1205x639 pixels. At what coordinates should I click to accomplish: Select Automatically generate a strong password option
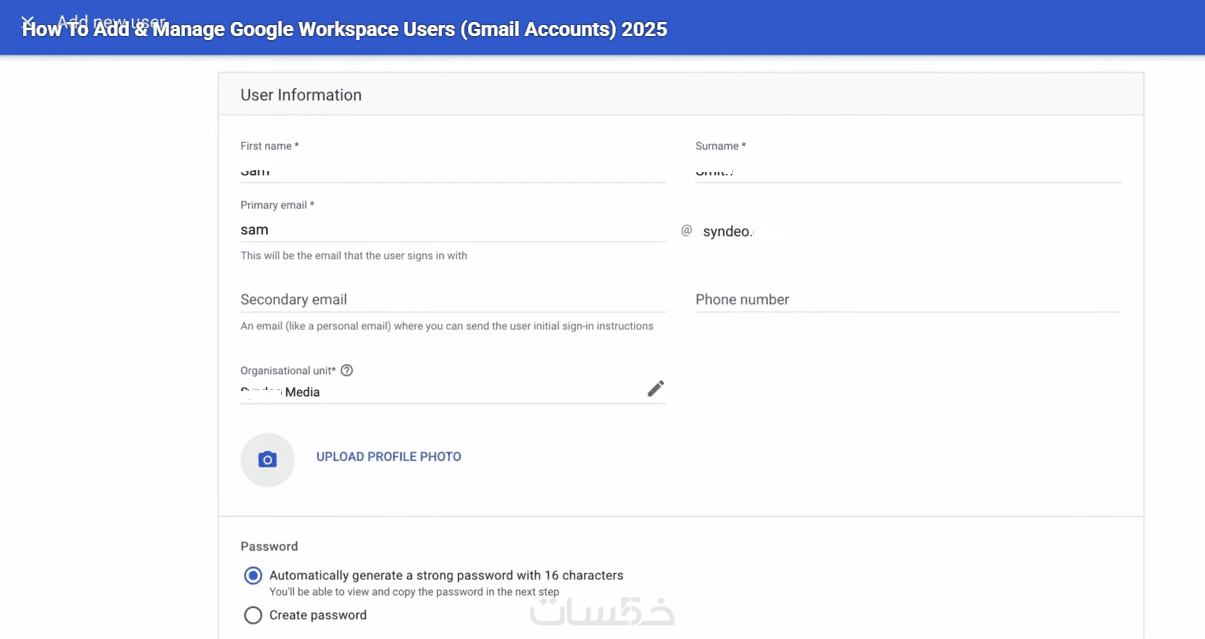pos(253,576)
